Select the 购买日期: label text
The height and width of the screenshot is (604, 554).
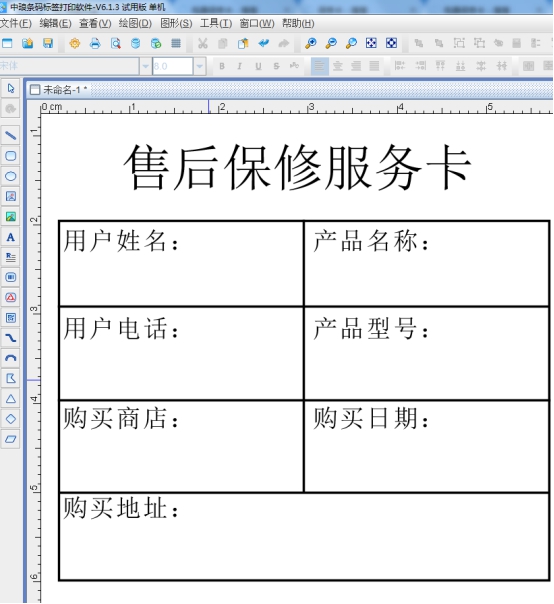point(371,418)
